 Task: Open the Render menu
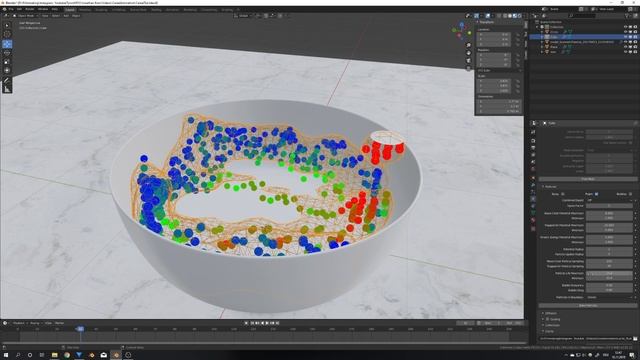tap(30, 9)
